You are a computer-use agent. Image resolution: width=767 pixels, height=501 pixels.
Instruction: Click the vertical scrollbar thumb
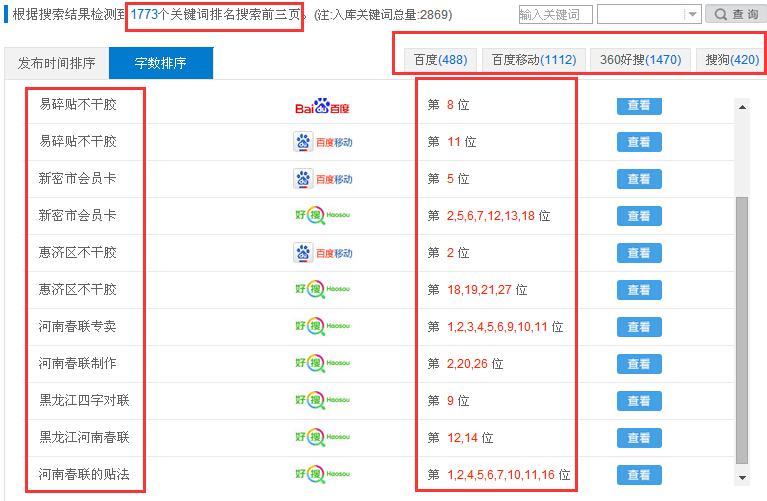(x=742, y=330)
